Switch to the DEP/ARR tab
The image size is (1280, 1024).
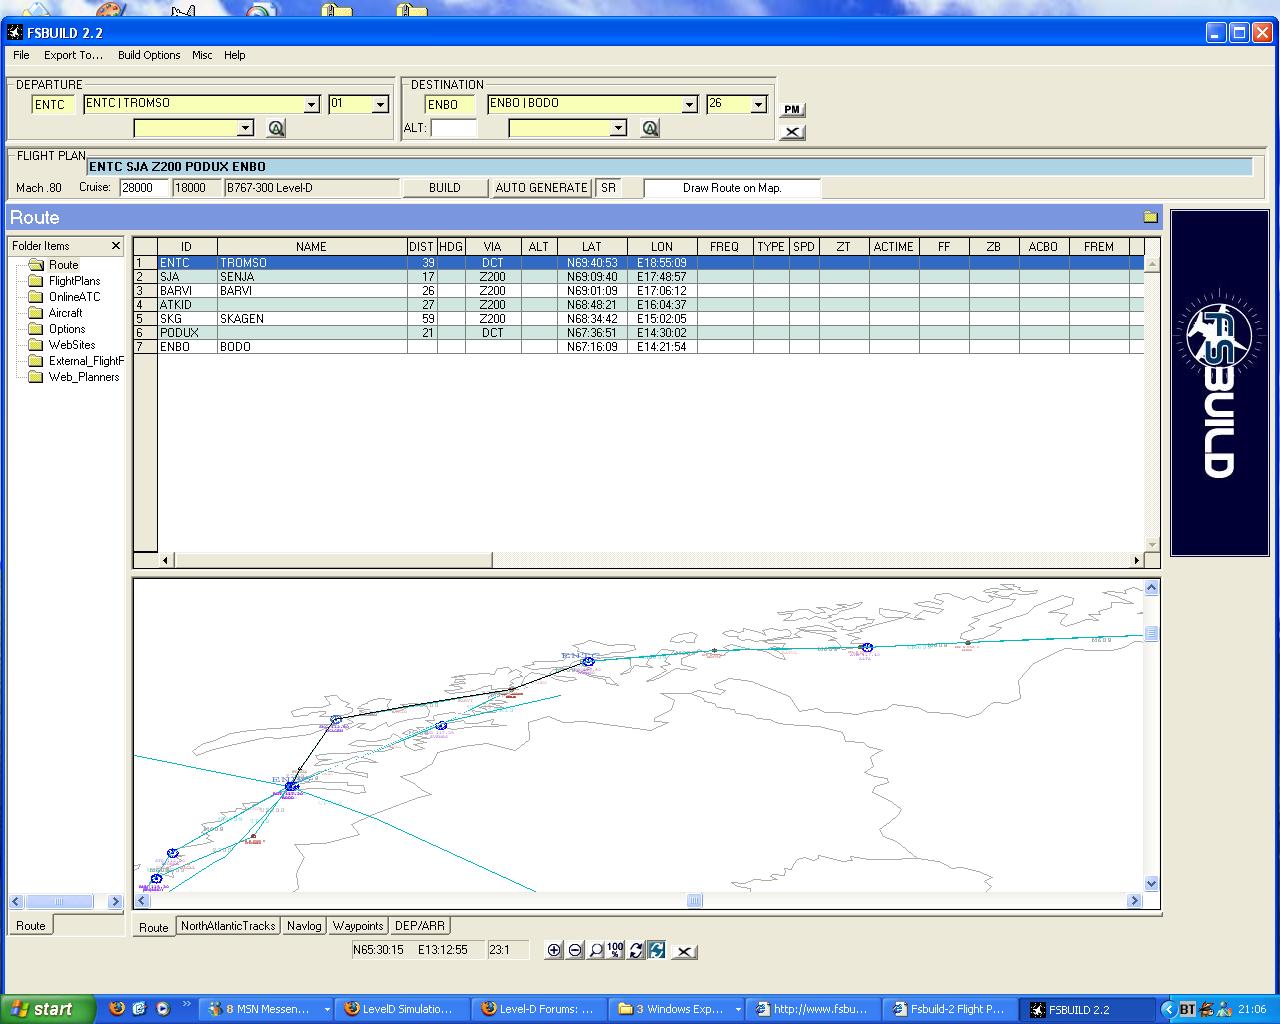pos(420,926)
